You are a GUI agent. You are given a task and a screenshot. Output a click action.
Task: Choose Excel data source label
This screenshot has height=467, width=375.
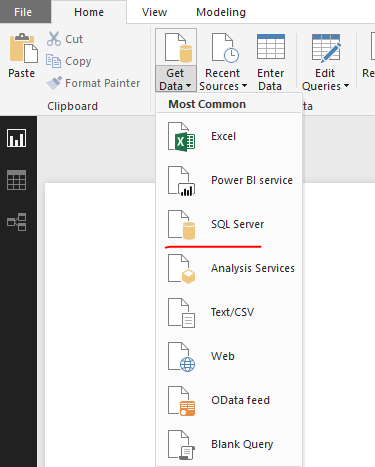point(223,136)
